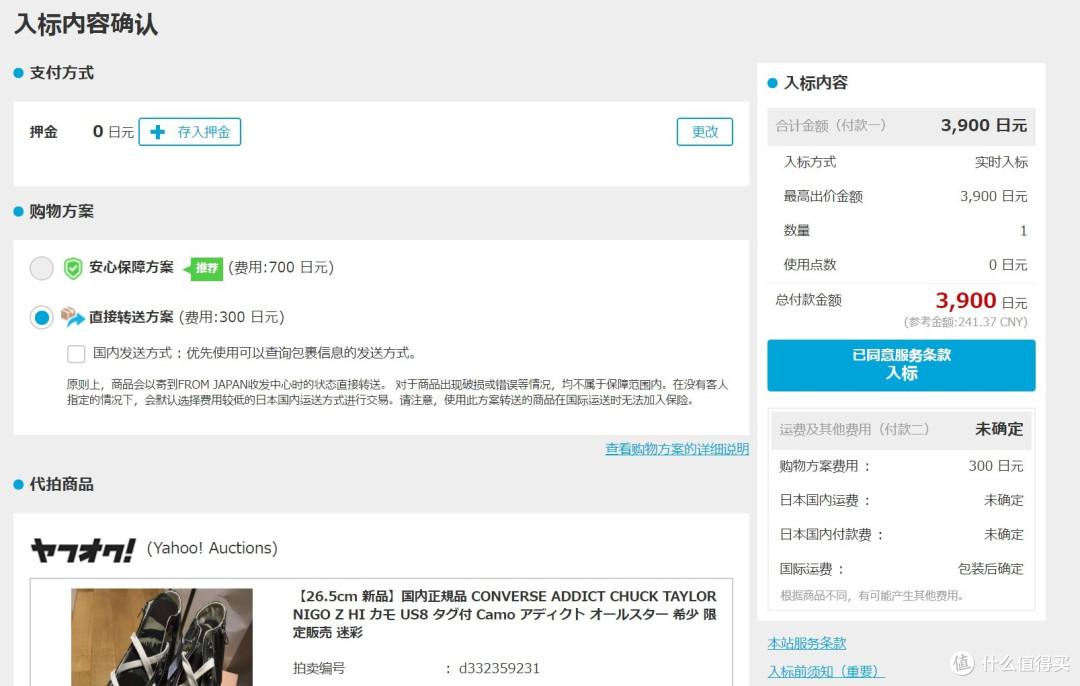Open the 本站服务条款 link
This screenshot has height=686, width=1080.
(806, 643)
